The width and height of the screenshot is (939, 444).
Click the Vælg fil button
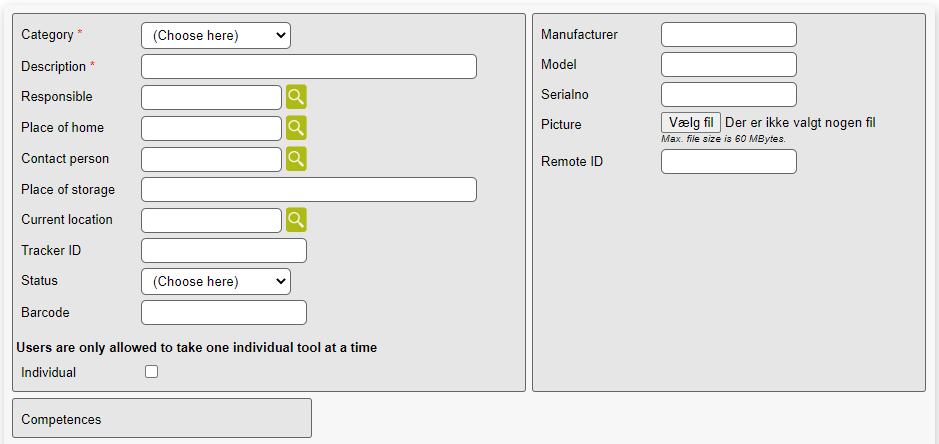point(691,123)
